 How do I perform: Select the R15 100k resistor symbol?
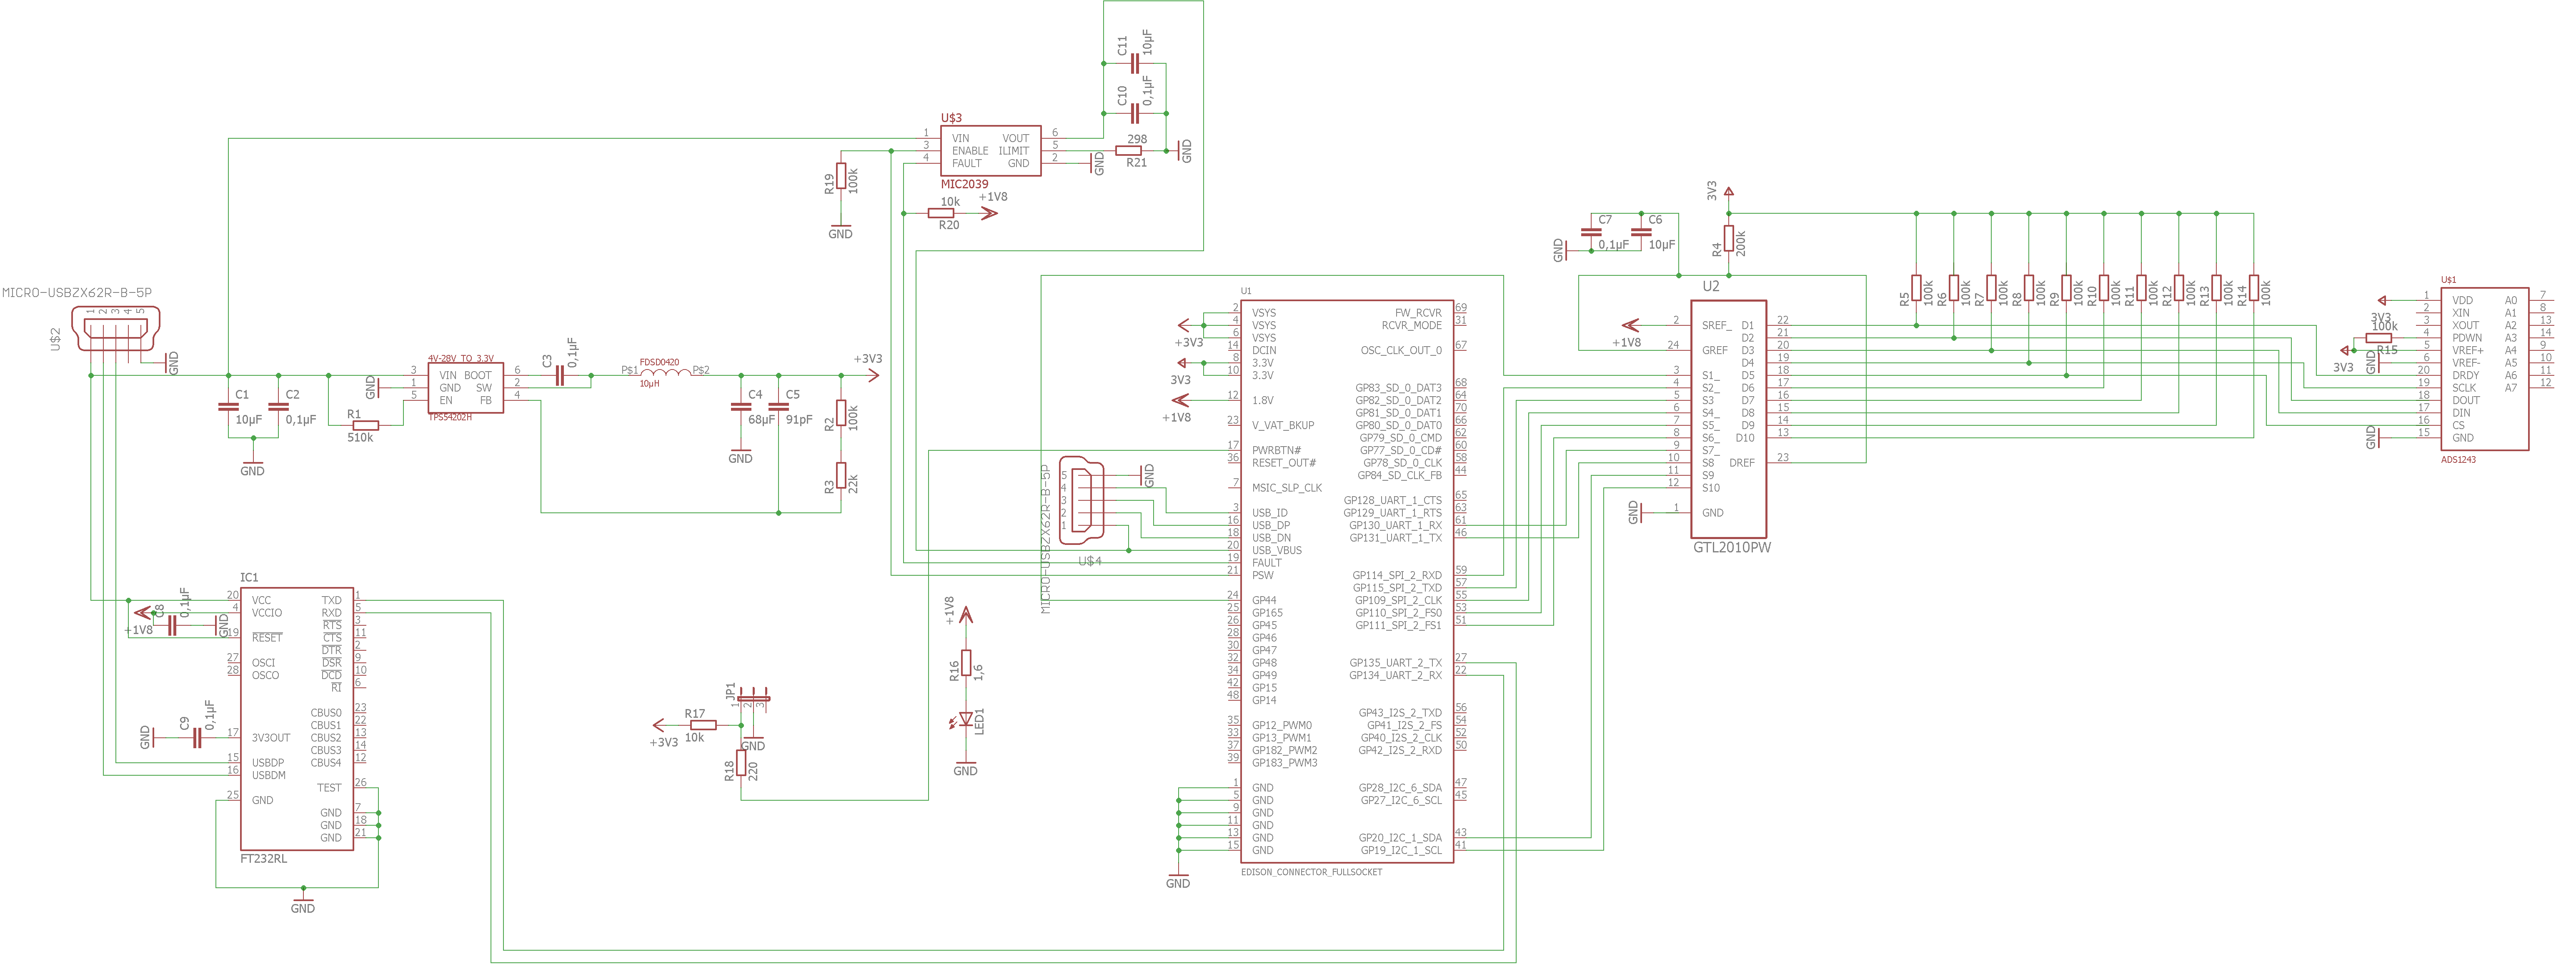pyautogui.click(x=2379, y=338)
